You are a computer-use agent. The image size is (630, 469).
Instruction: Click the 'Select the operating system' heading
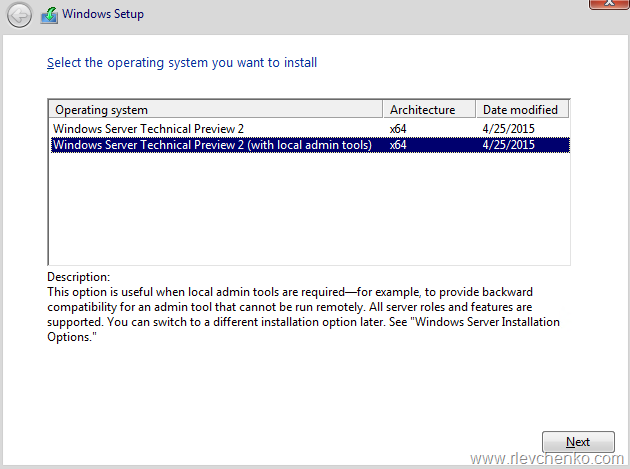point(182,63)
